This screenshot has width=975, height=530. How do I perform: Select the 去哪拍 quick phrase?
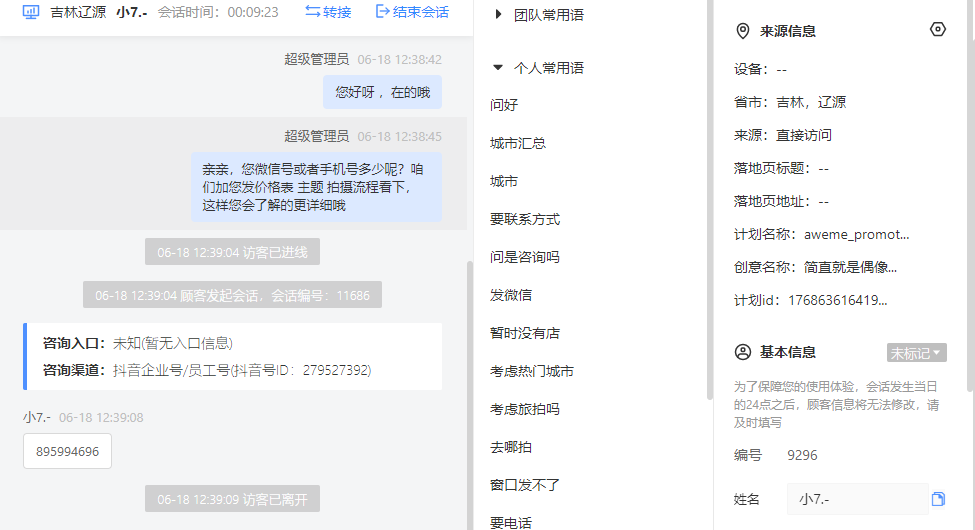click(x=511, y=447)
